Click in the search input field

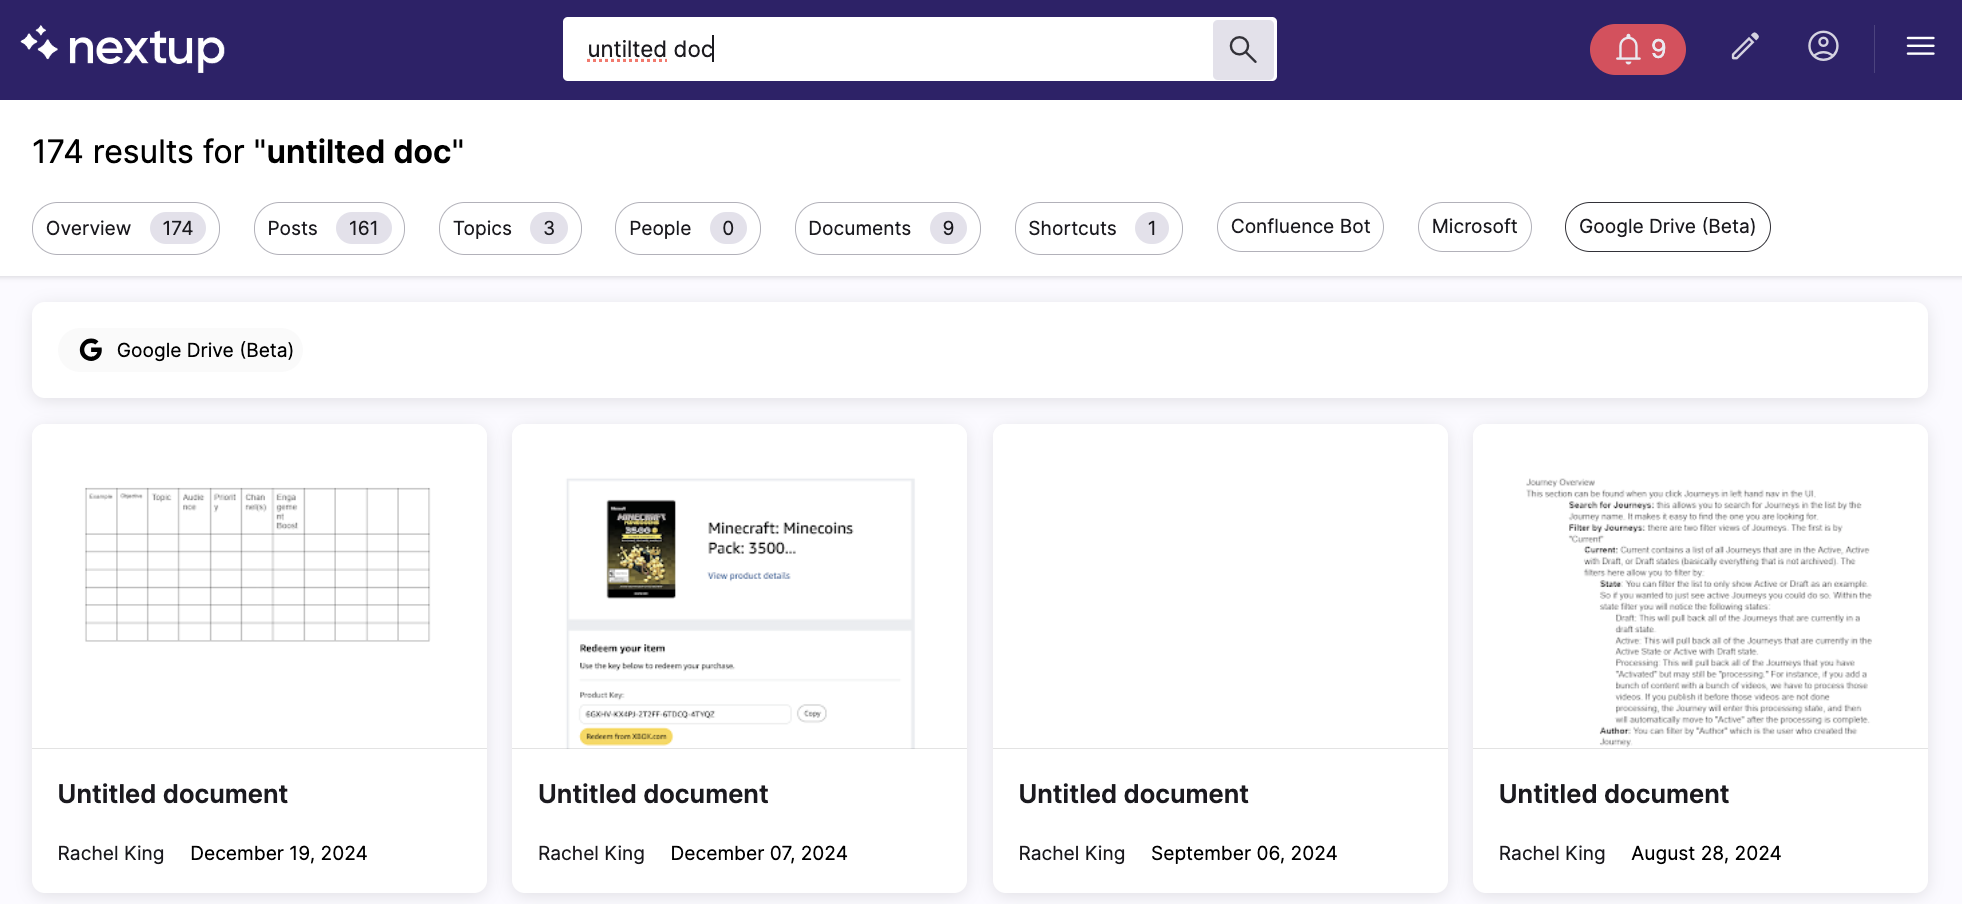[x=888, y=49]
